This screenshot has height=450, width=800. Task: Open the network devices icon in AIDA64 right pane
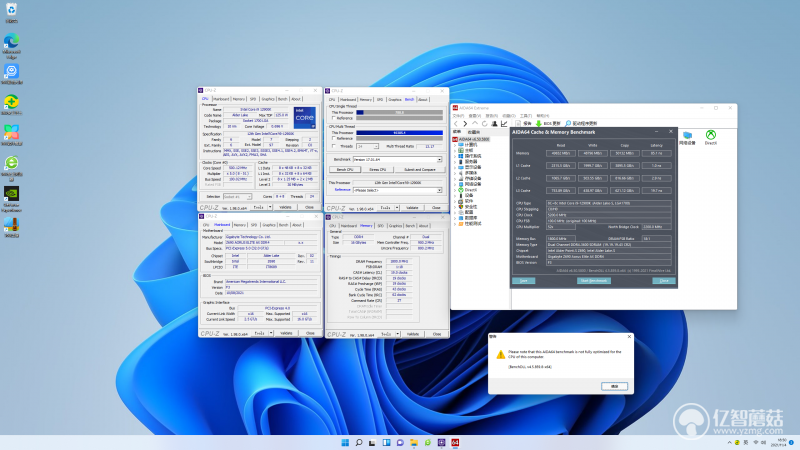click(x=688, y=137)
